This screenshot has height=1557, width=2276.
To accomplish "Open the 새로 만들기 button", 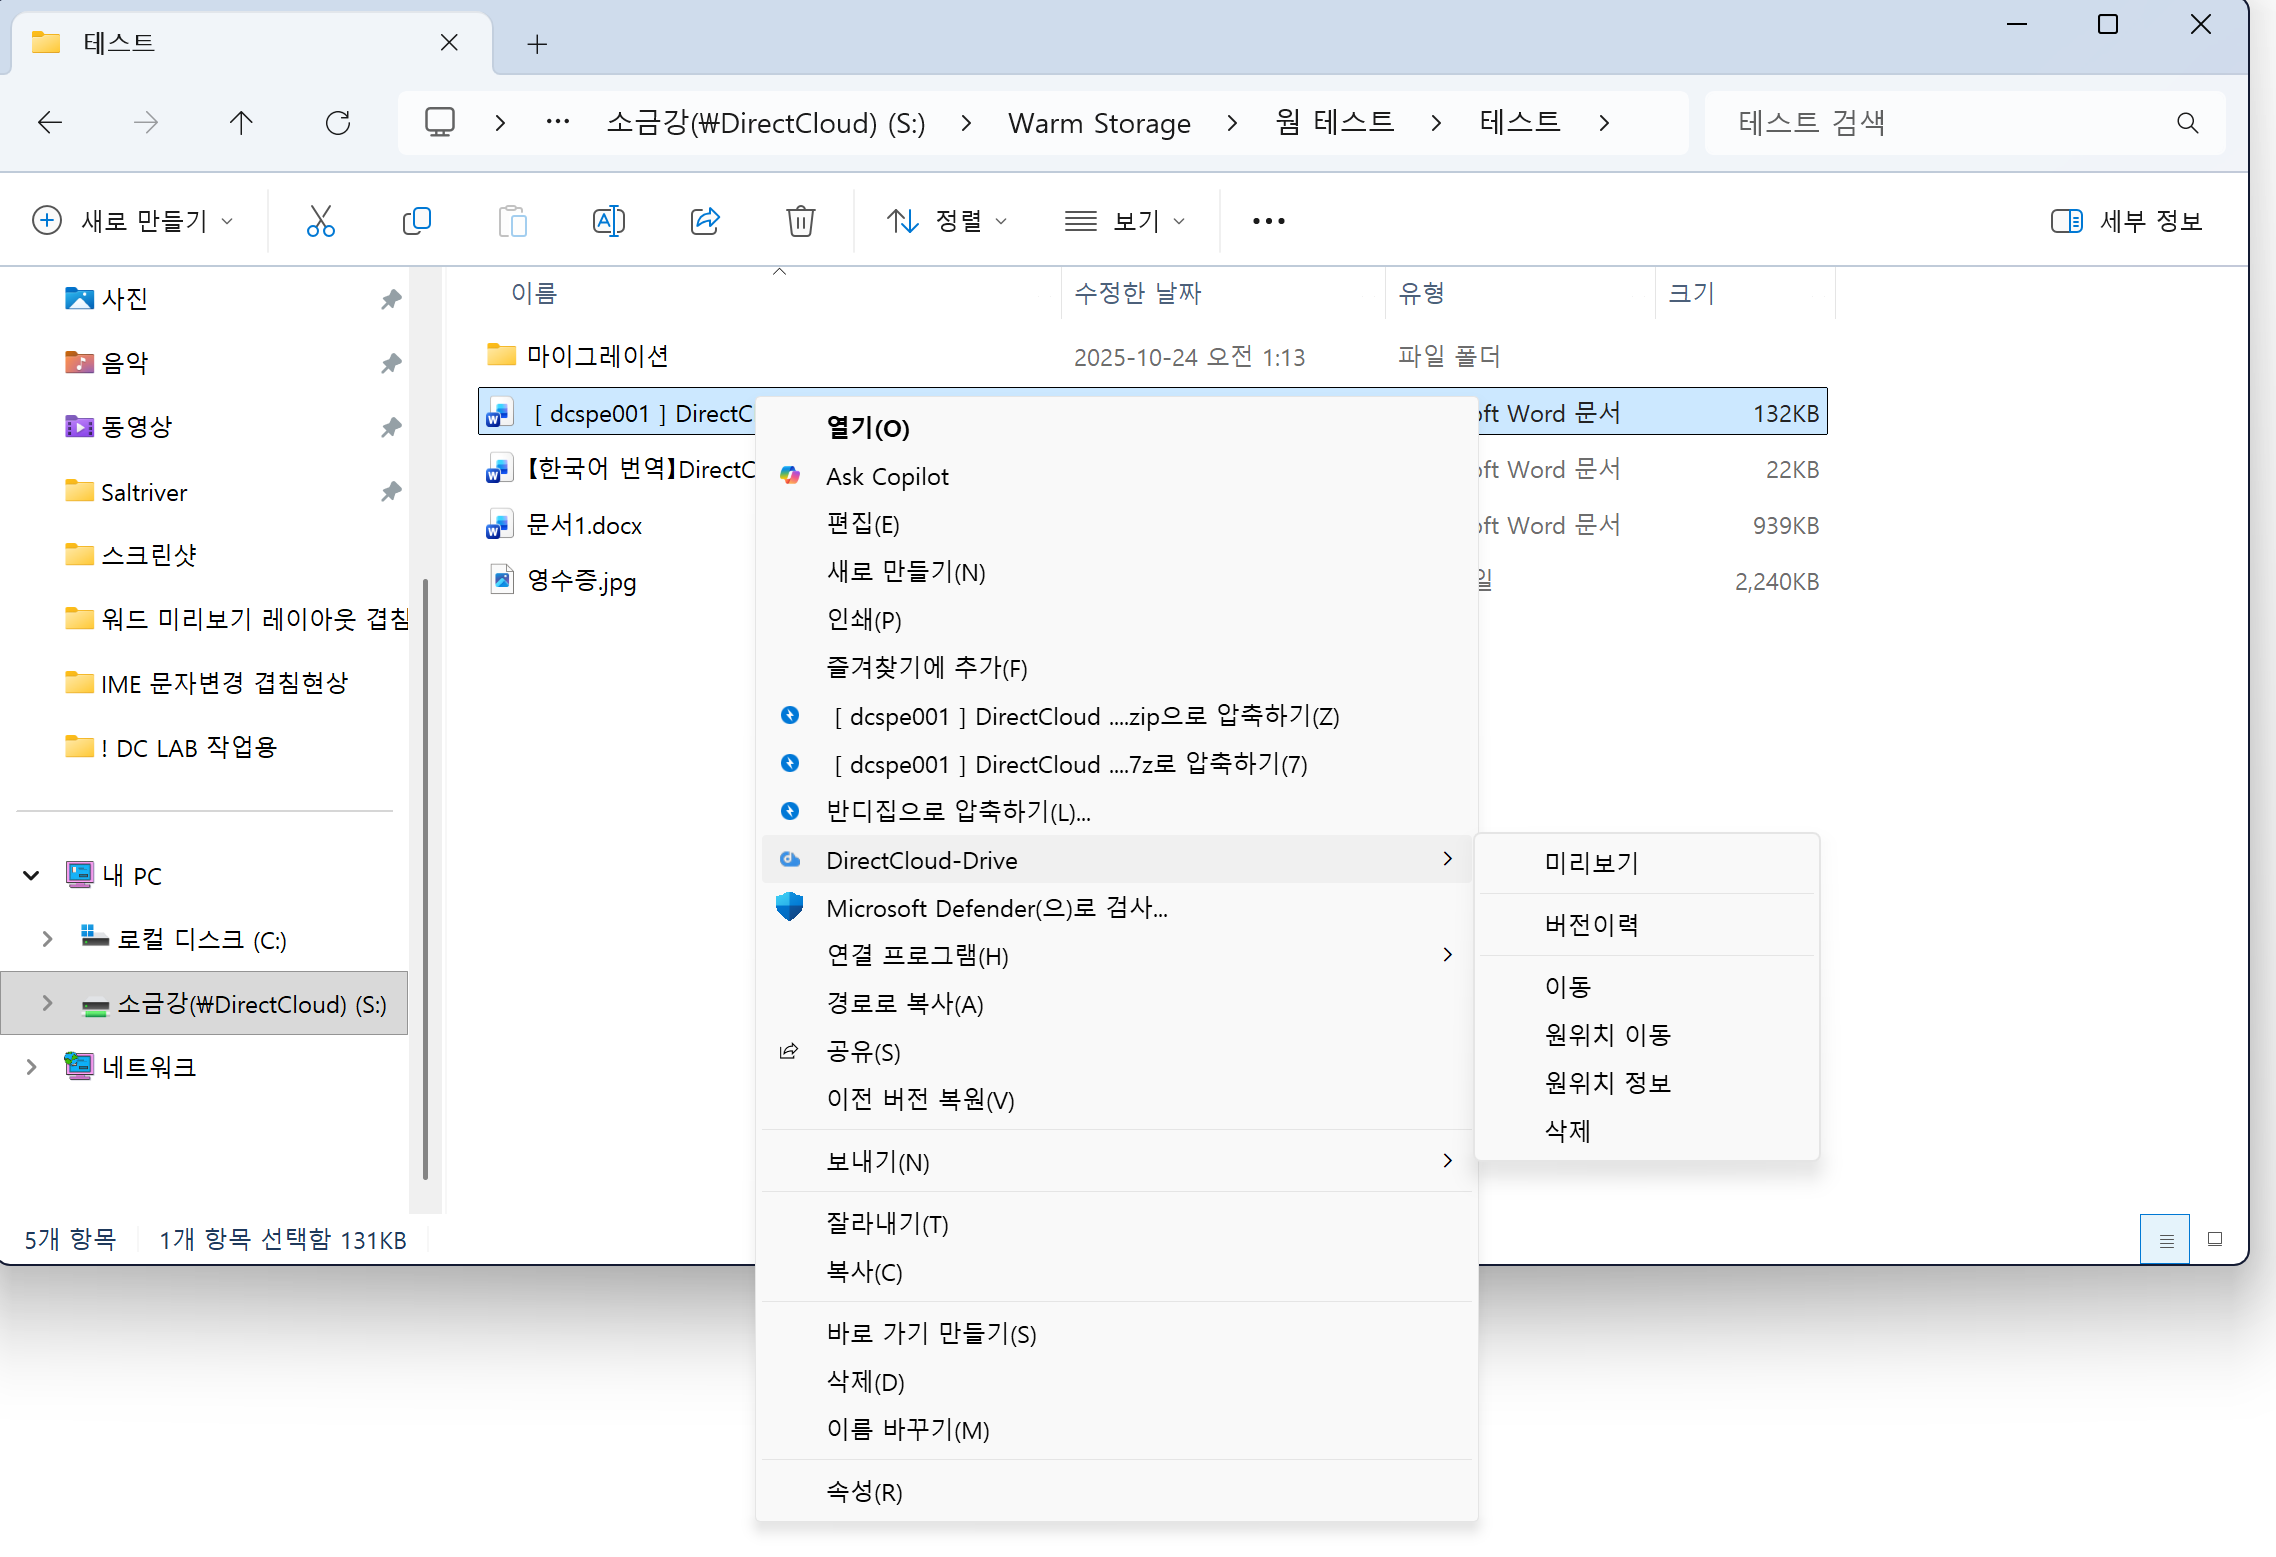I will [132, 221].
